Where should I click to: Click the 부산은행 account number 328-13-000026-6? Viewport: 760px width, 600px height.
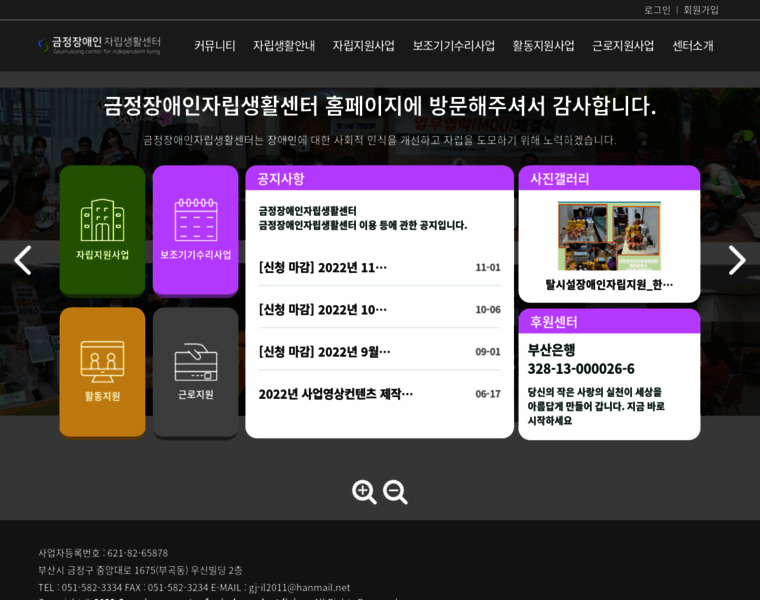[x=581, y=369]
